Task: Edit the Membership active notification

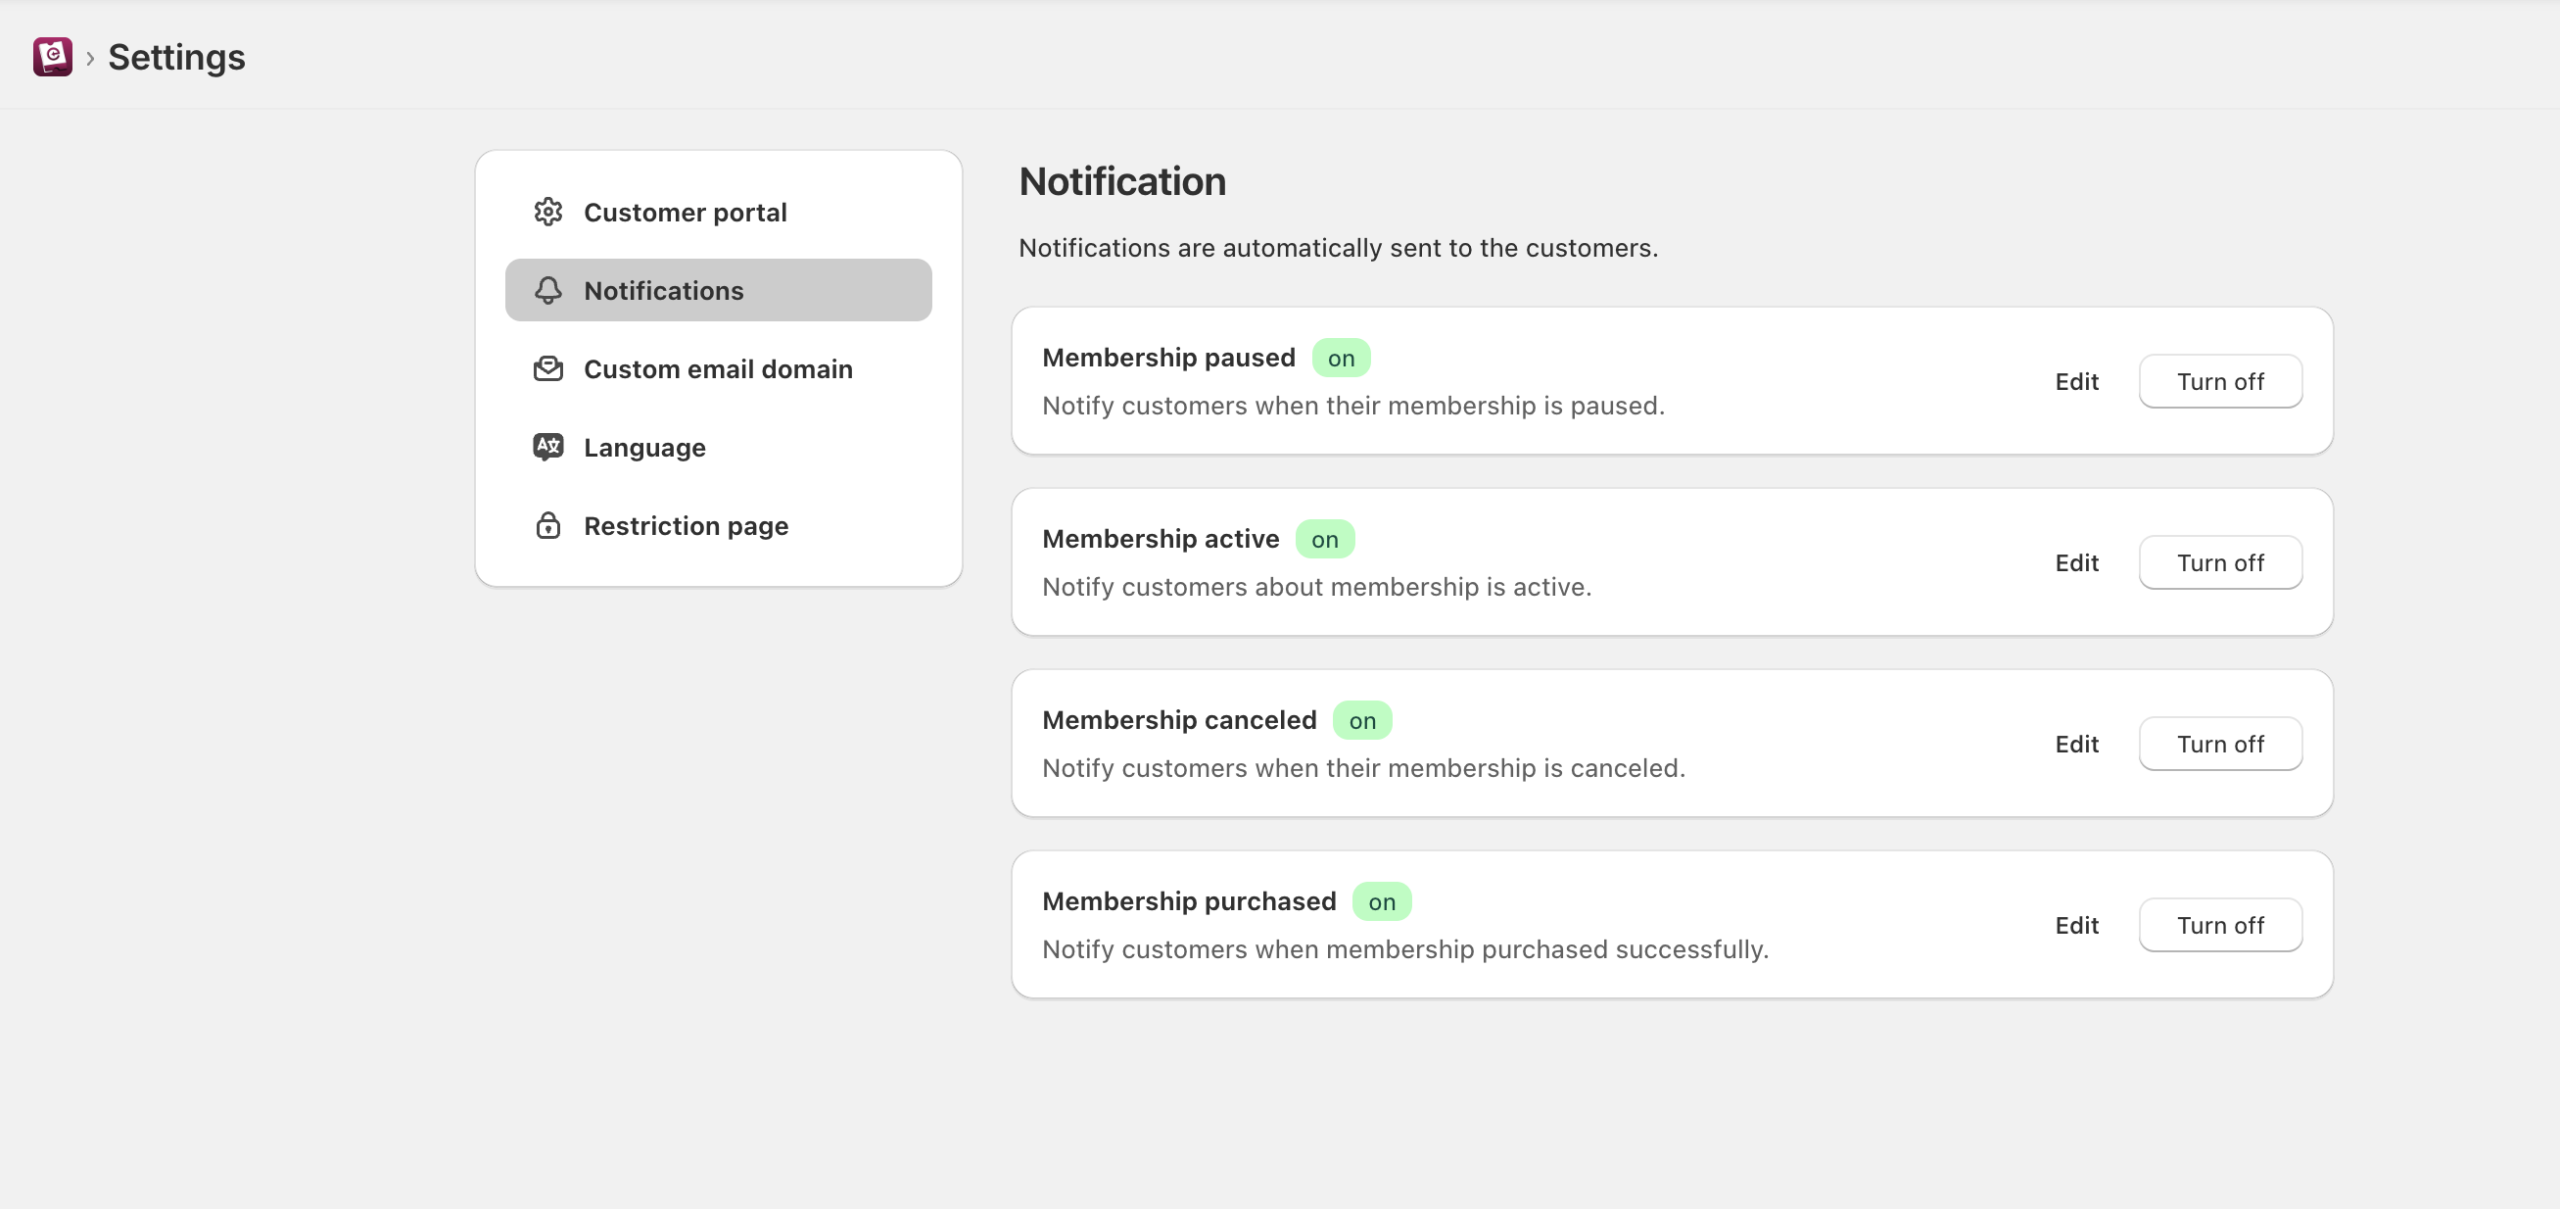Action: 2076,562
